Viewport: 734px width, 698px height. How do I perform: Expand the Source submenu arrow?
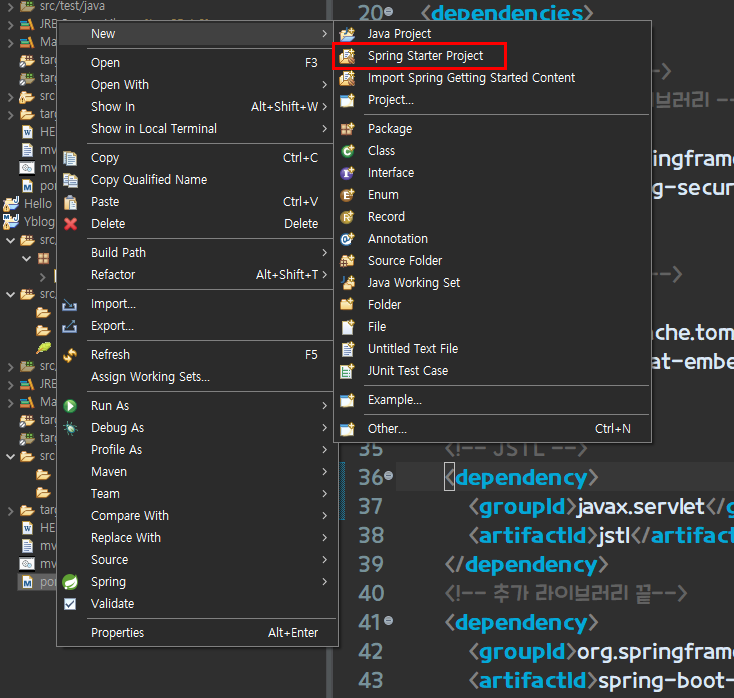[324, 560]
